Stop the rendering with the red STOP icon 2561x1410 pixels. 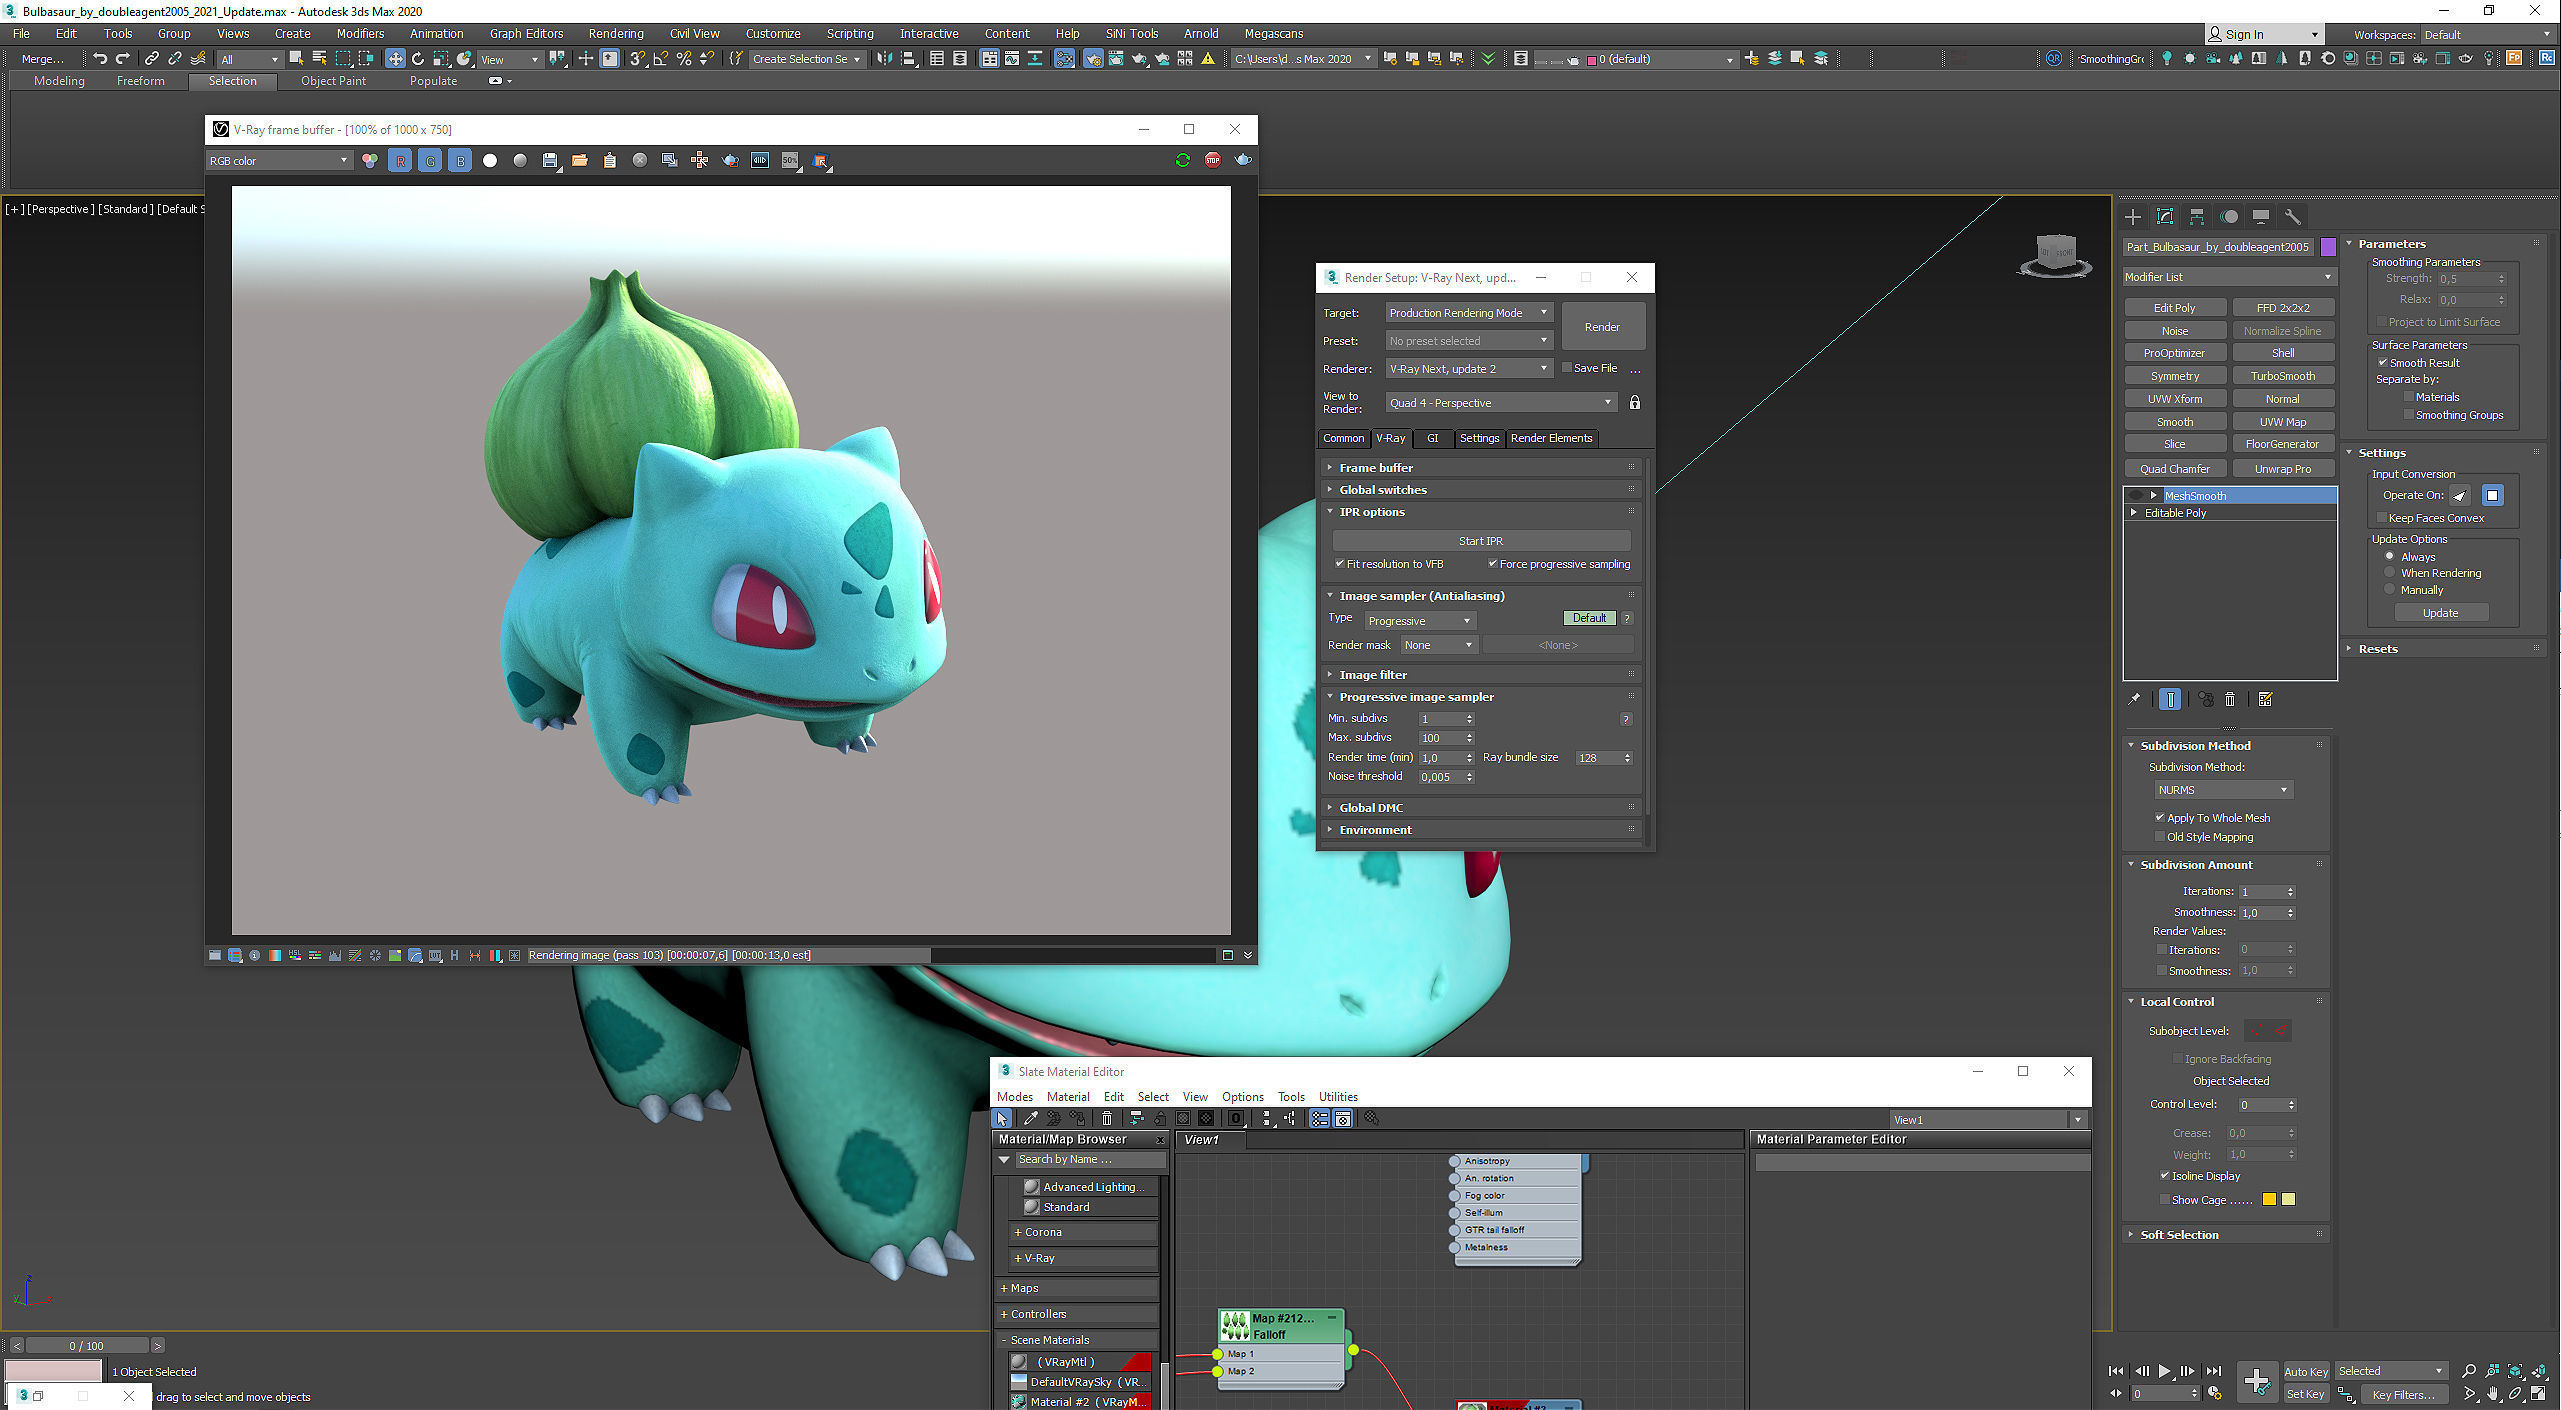coord(1213,160)
